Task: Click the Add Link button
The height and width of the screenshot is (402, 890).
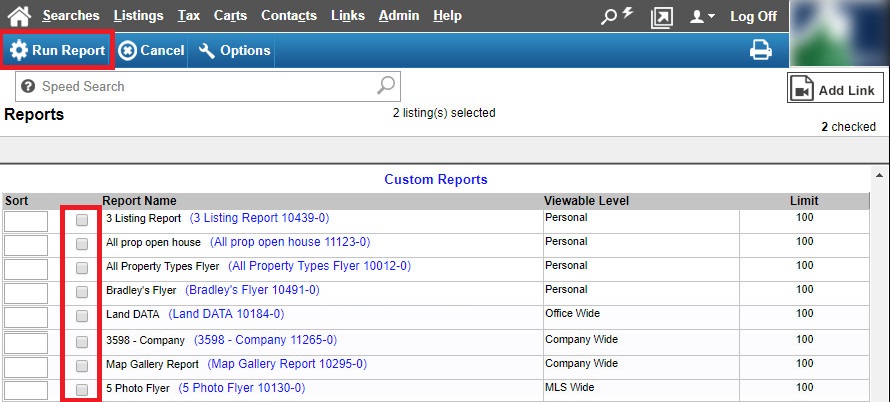Action: click(x=835, y=90)
